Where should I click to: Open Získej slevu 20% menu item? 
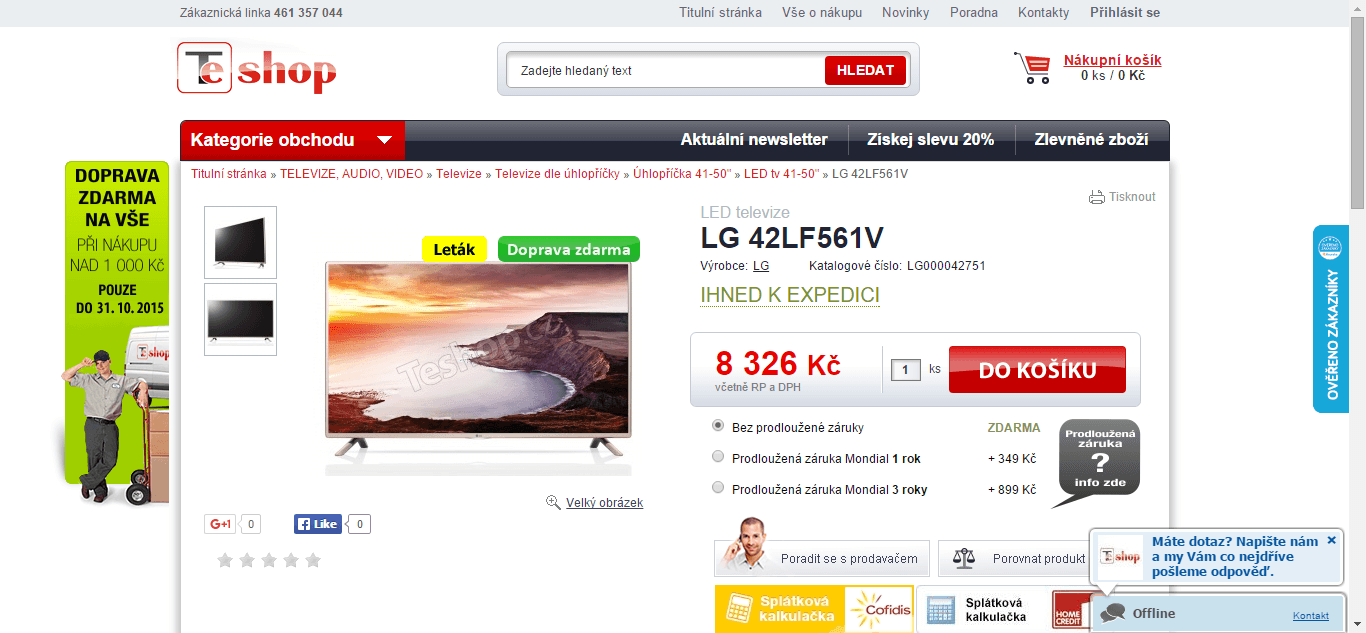pos(931,140)
